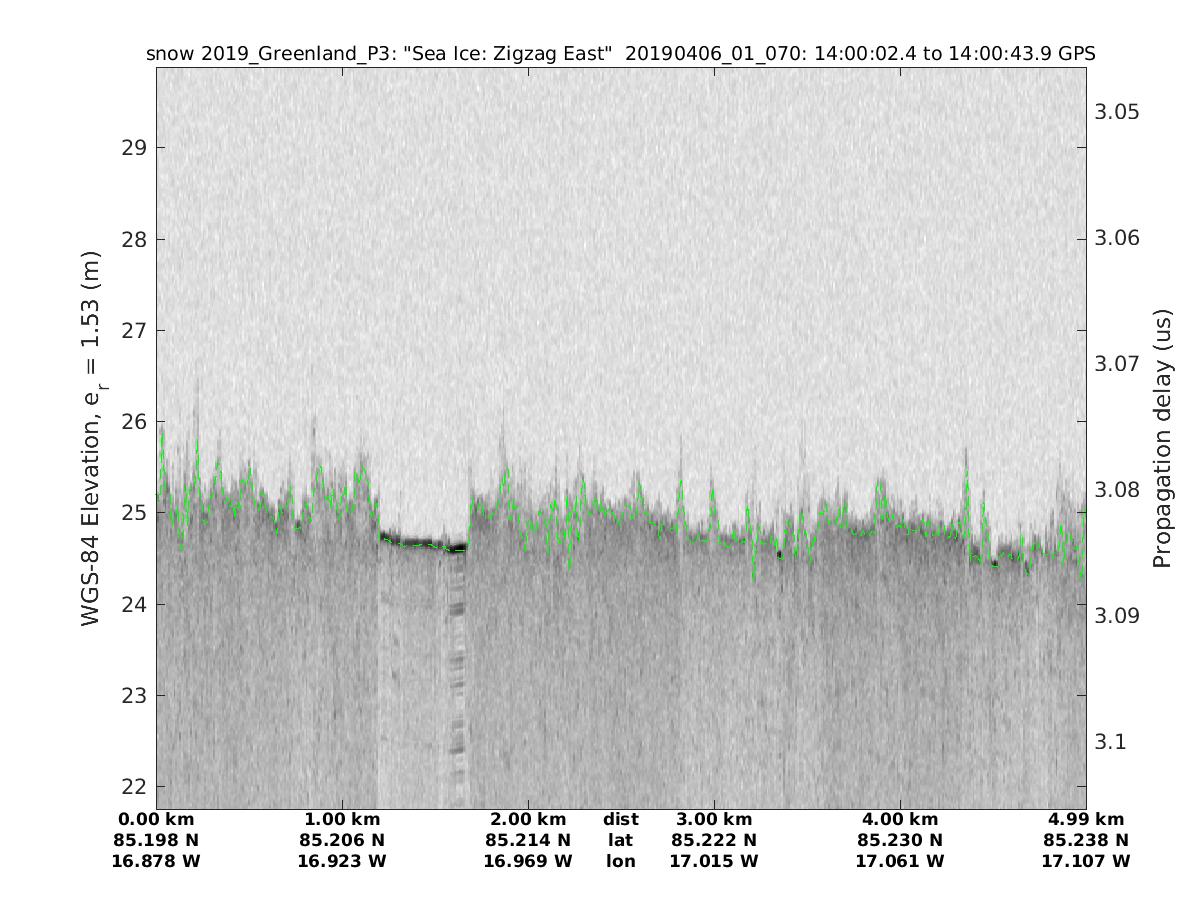The image size is (1200, 900).
Task: Click the 25 elevation tick label
Action: [135, 513]
